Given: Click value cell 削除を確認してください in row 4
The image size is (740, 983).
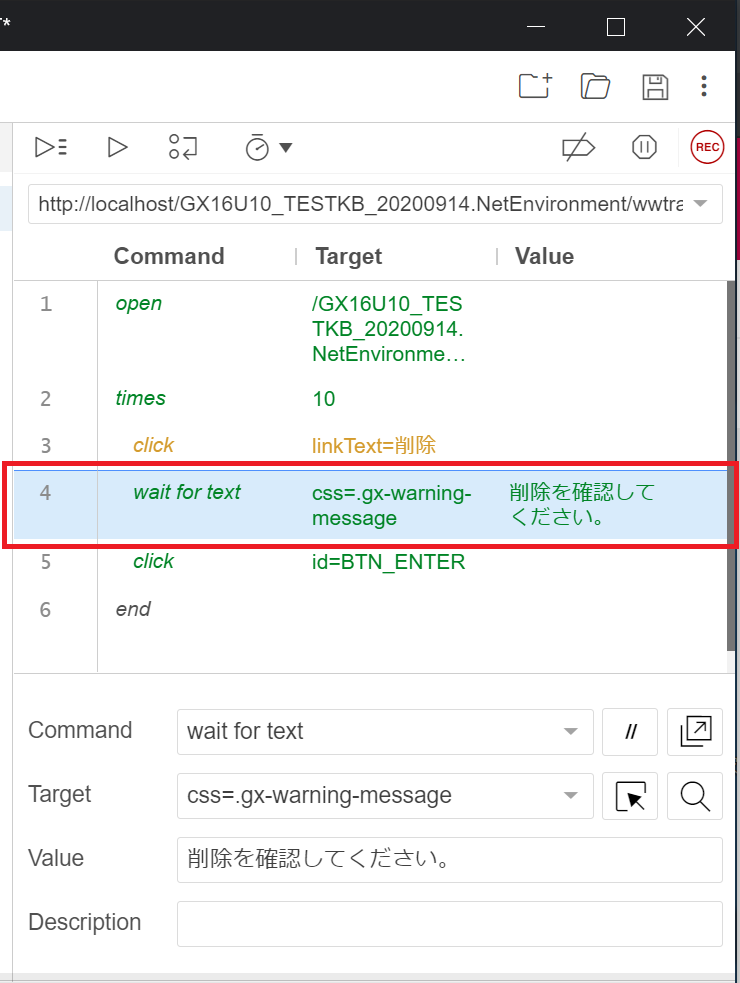Looking at the screenshot, I should coord(582,505).
